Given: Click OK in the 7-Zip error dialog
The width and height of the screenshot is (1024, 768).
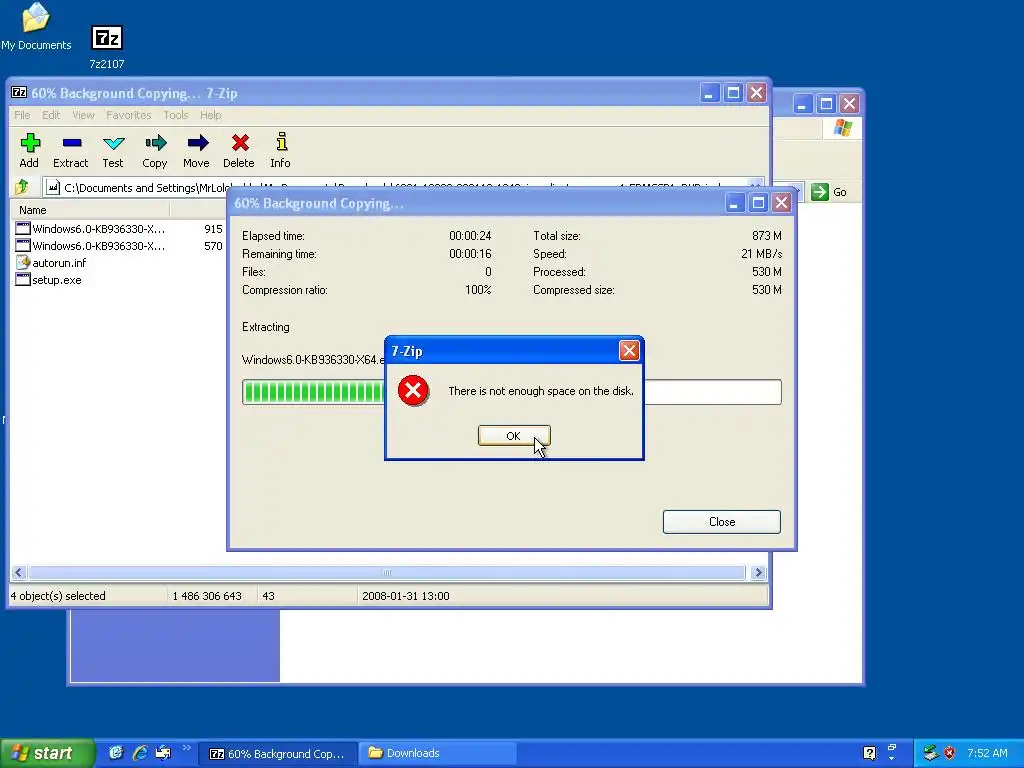Looking at the screenshot, I should click(514, 436).
